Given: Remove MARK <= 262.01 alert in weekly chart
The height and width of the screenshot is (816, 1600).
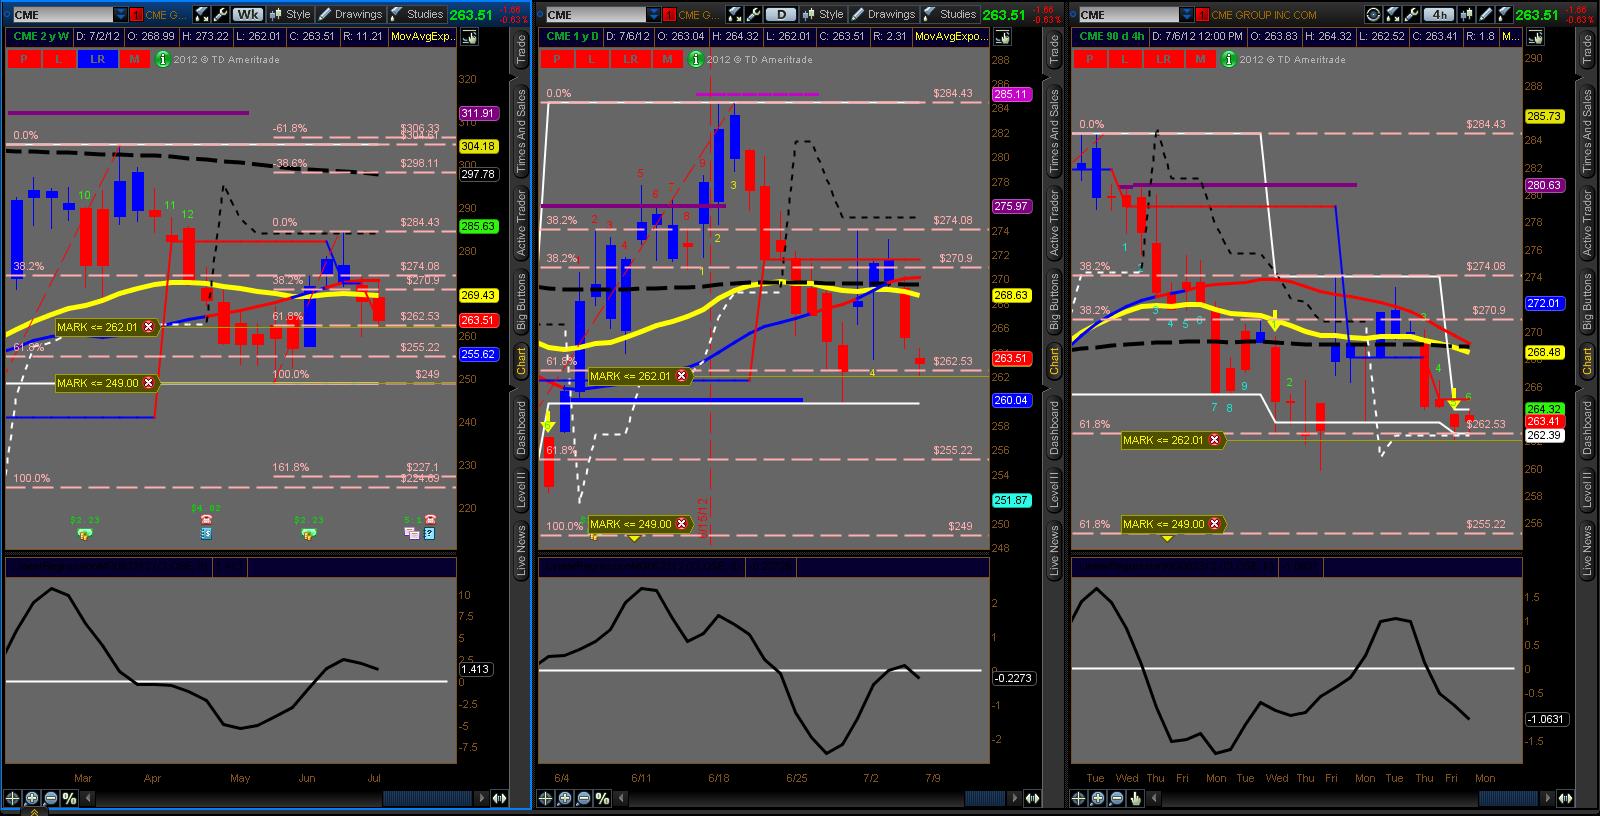Looking at the screenshot, I should click(x=149, y=327).
